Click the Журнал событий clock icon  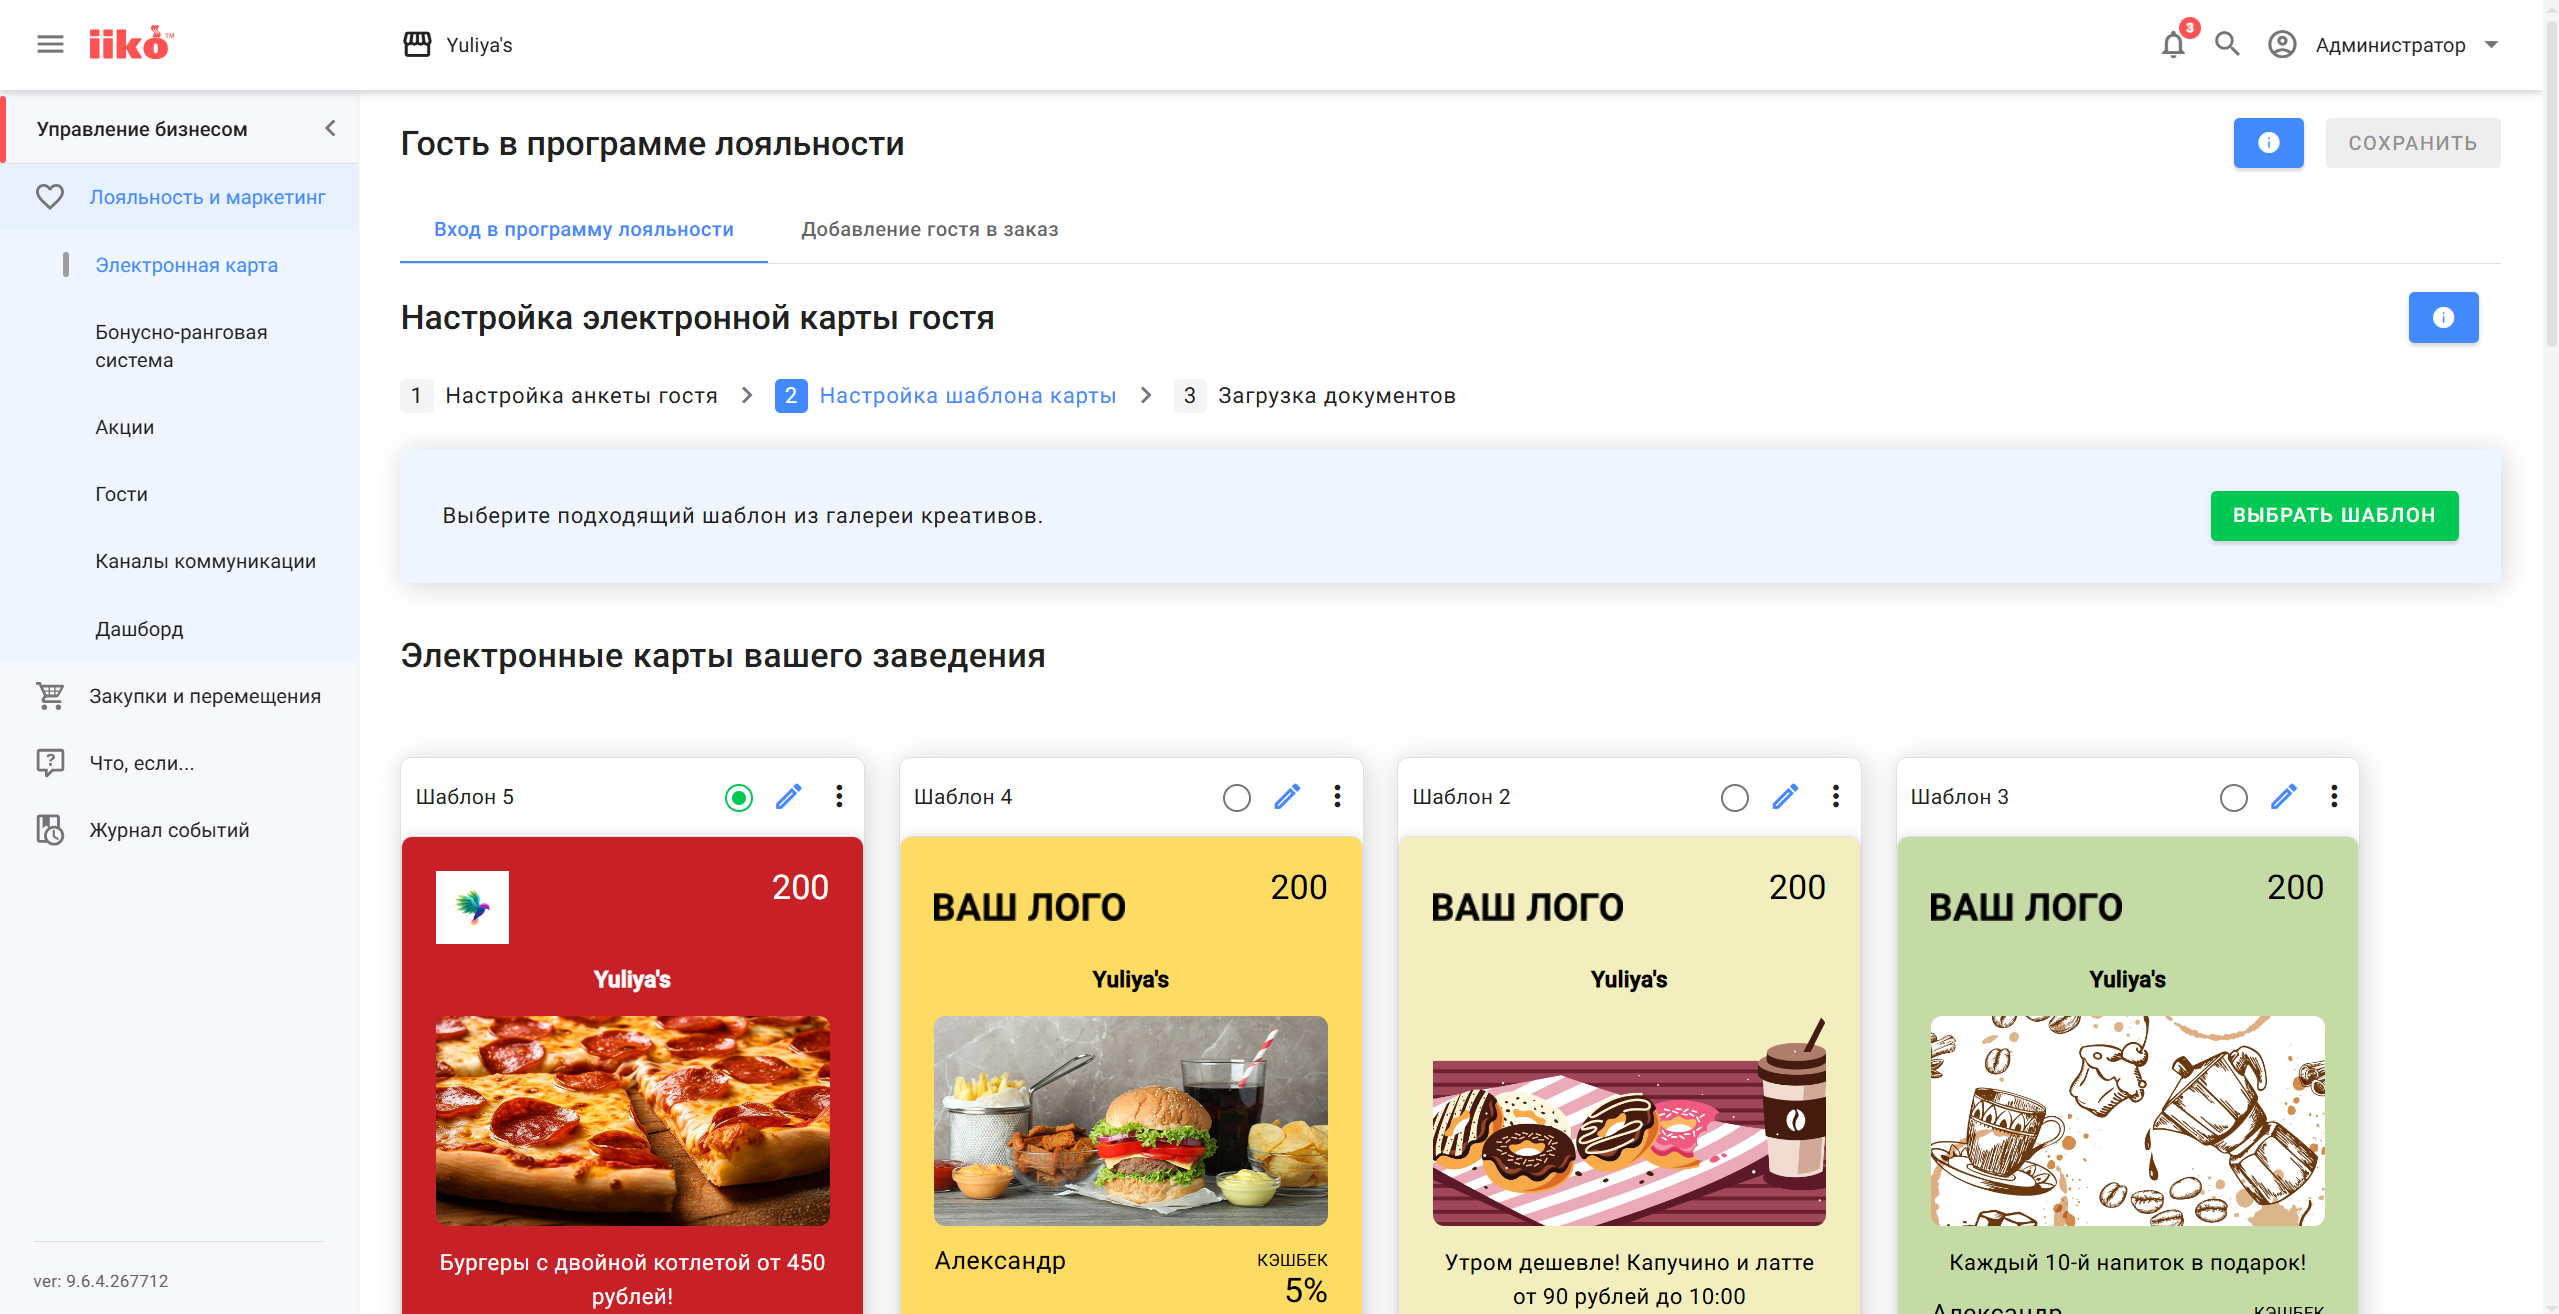point(50,830)
